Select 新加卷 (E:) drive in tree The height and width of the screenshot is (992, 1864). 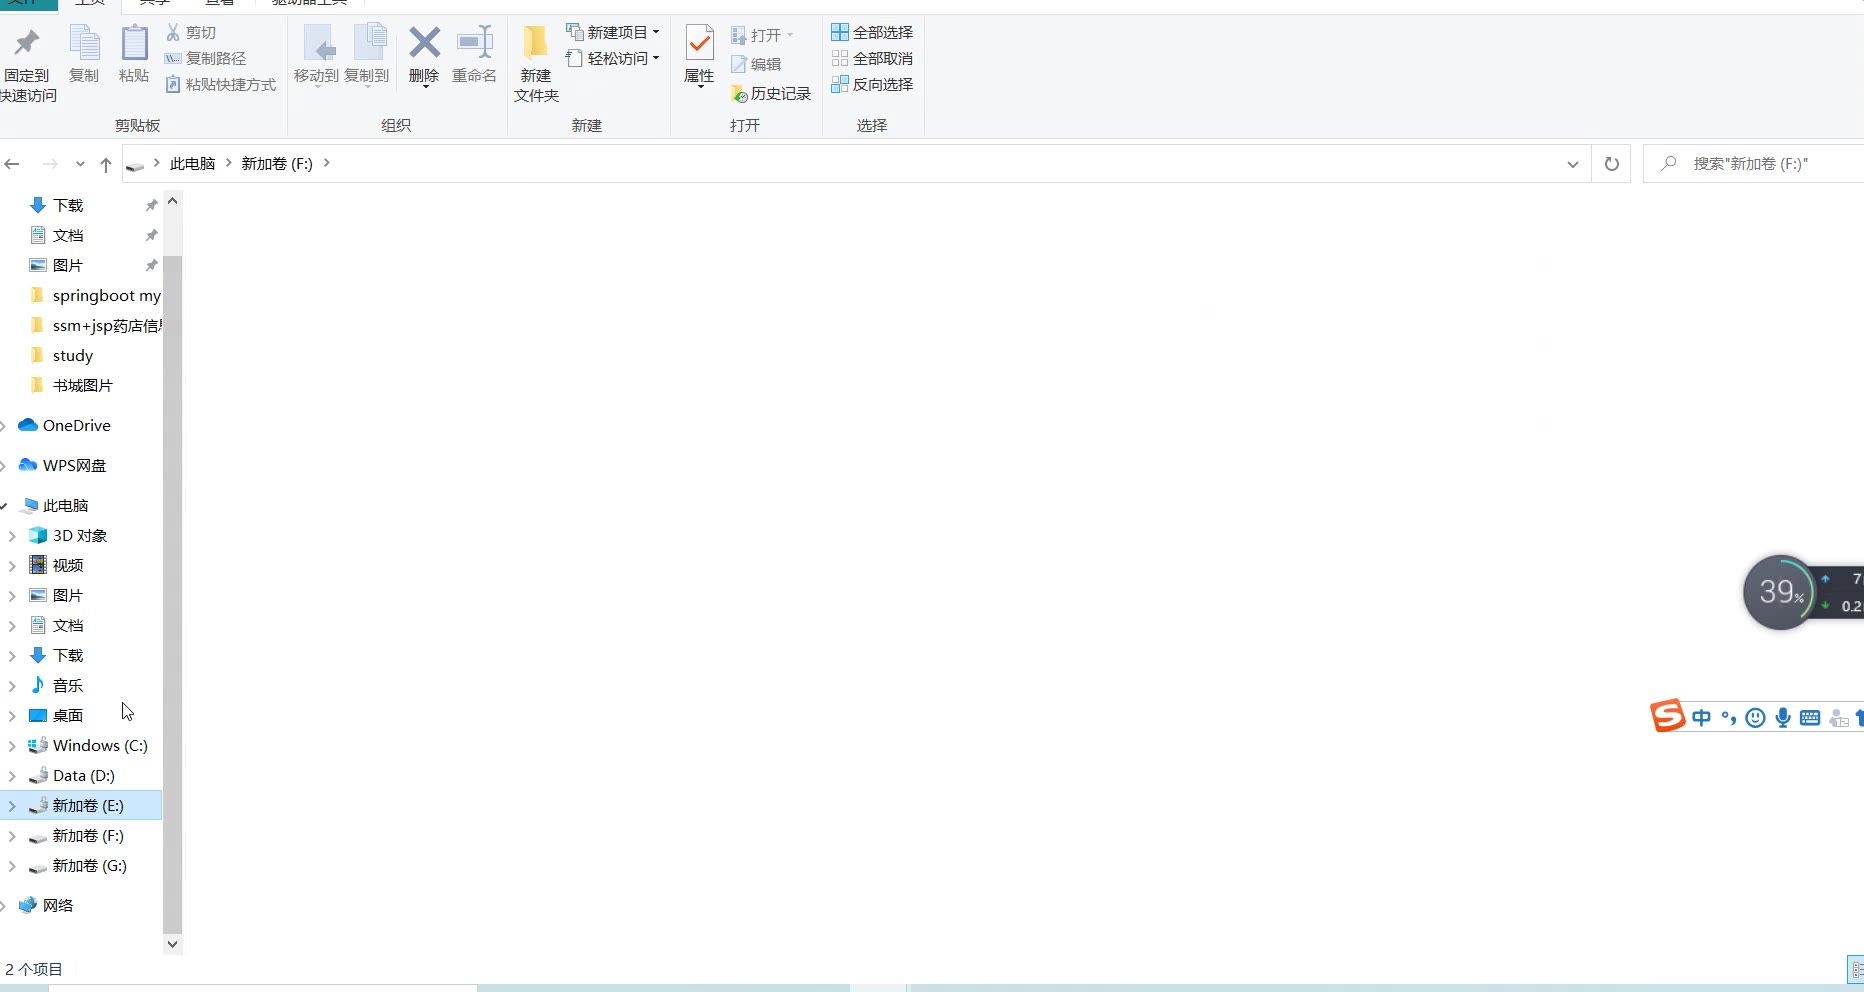coord(81,805)
